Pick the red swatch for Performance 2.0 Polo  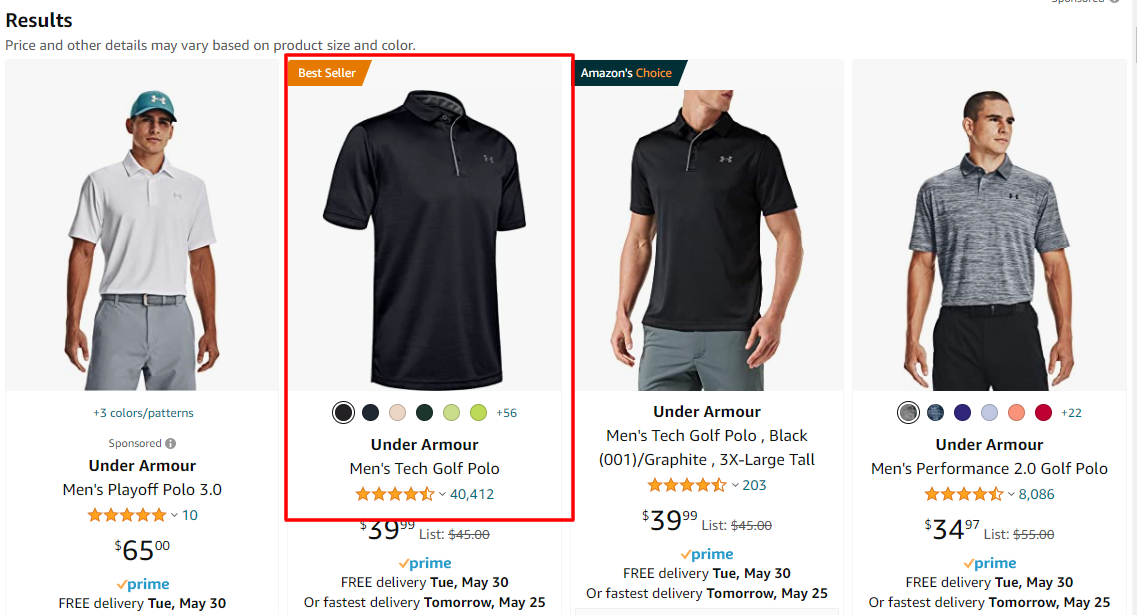[1043, 413]
